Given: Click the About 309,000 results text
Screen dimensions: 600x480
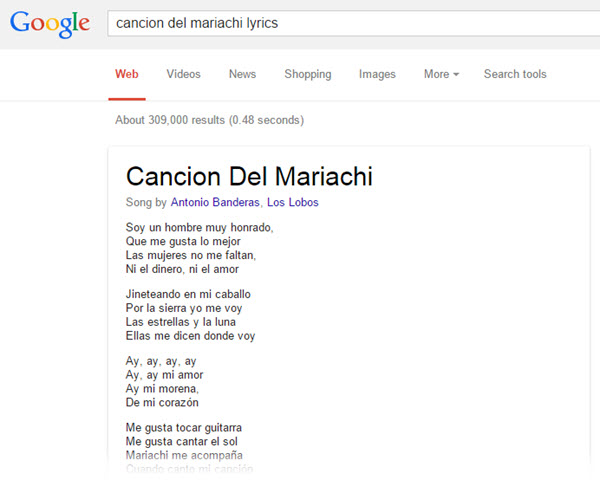Looking at the screenshot, I should click(x=209, y=120).
